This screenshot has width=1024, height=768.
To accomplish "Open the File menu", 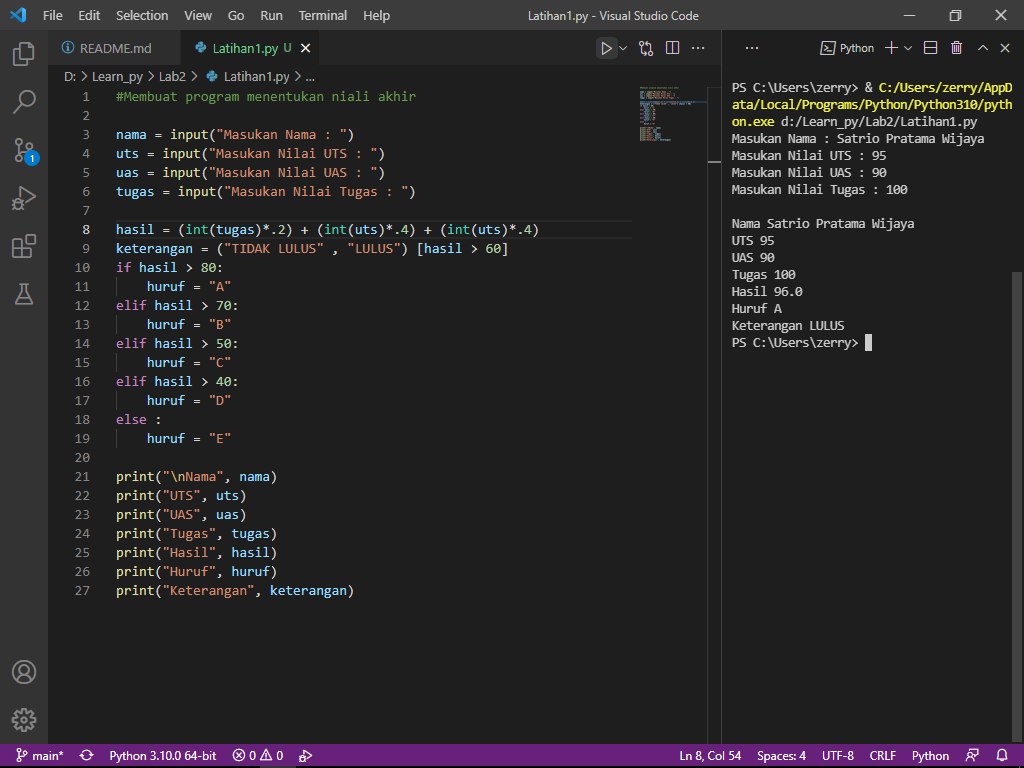I will pos(53,16).
